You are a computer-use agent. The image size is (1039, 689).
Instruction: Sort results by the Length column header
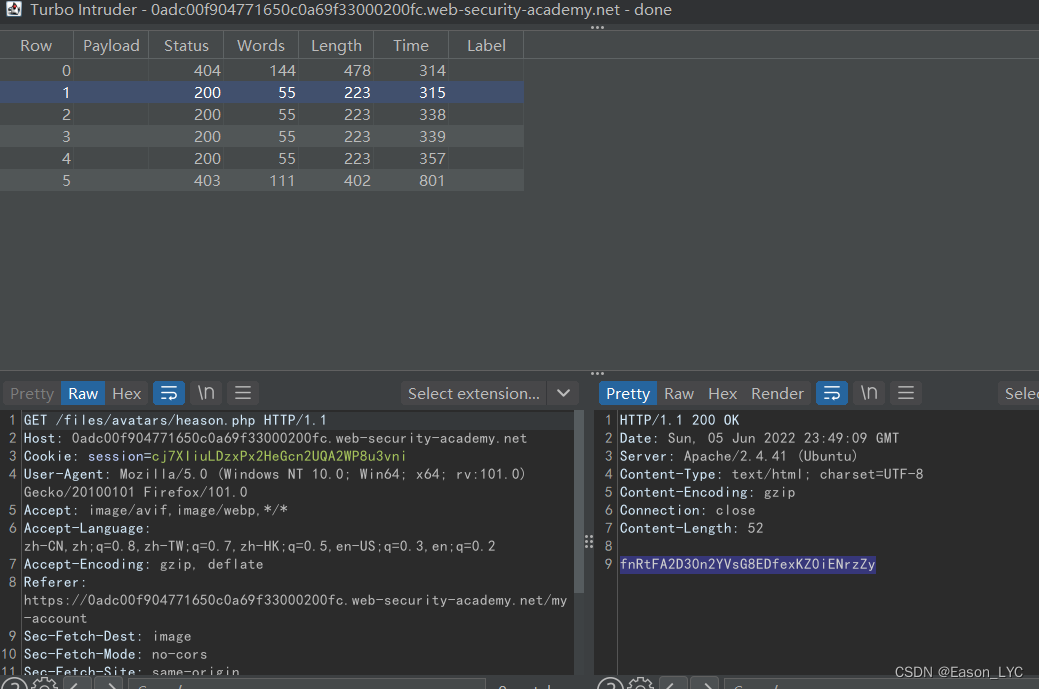coord(336,45)
